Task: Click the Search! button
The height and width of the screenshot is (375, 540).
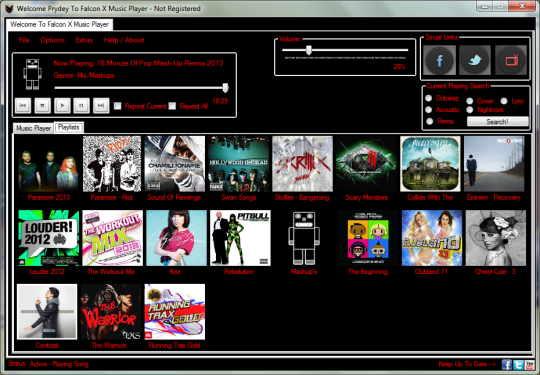Action: click(x=498, y=122)
